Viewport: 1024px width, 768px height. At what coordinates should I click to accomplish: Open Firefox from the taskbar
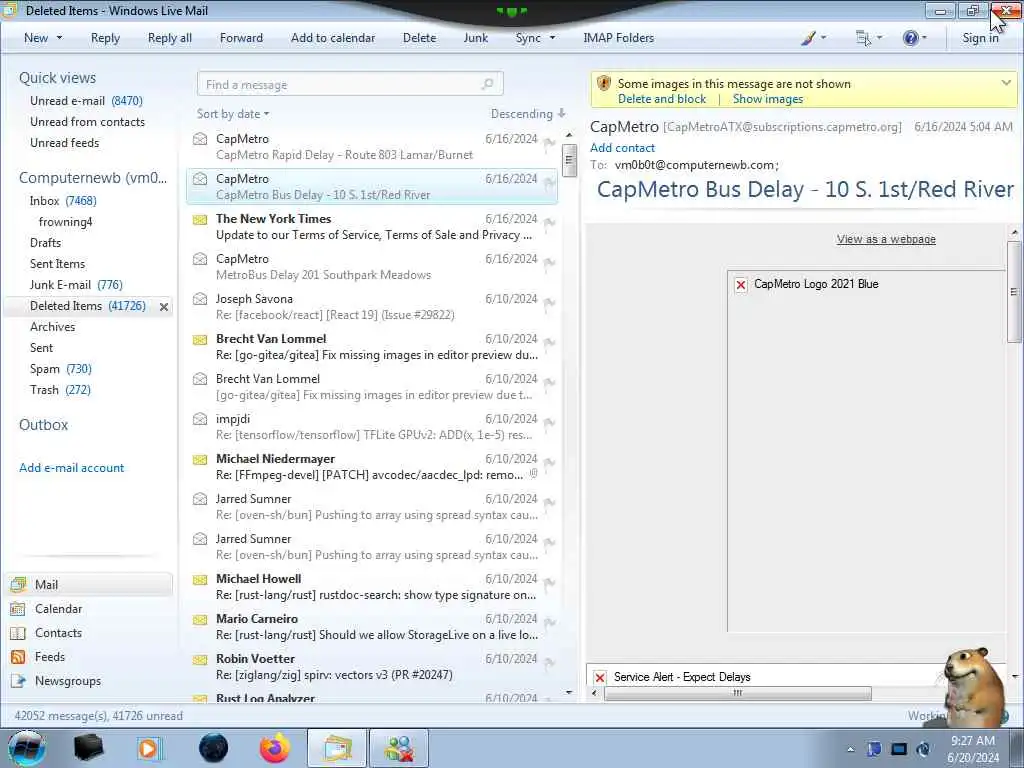275,748
